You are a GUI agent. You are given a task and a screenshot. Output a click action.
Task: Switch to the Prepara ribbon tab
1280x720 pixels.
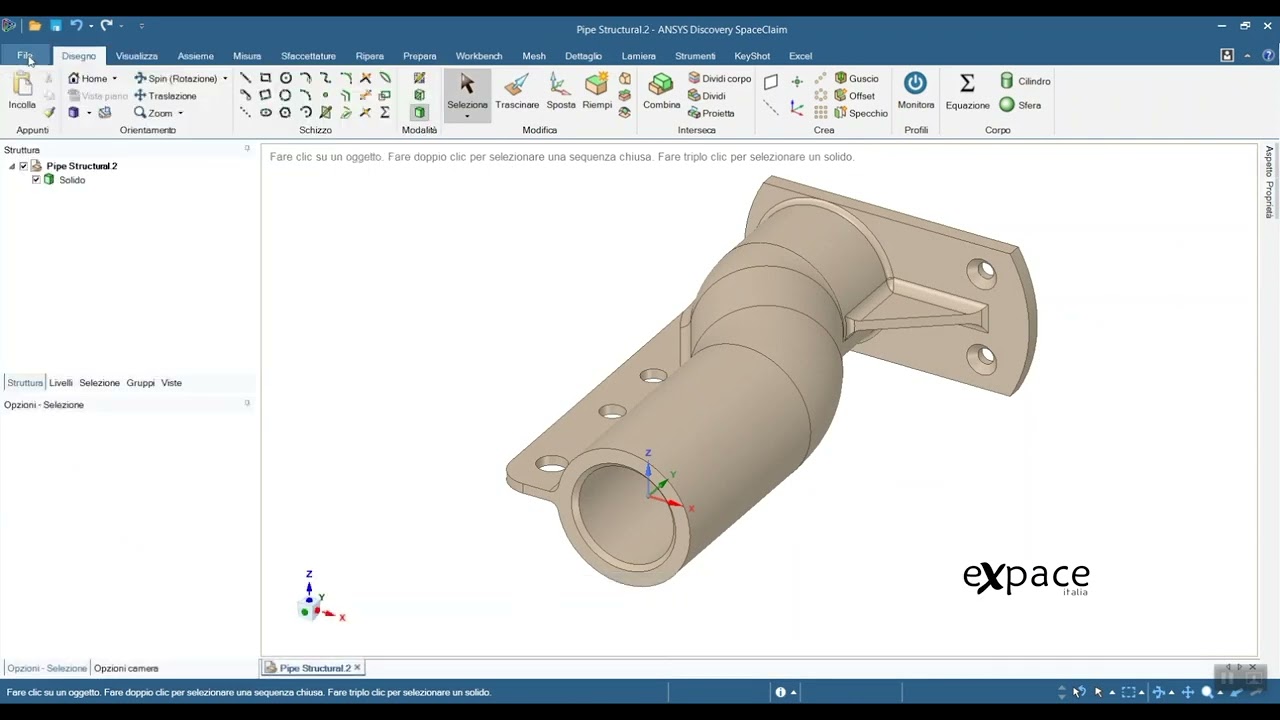420,56
